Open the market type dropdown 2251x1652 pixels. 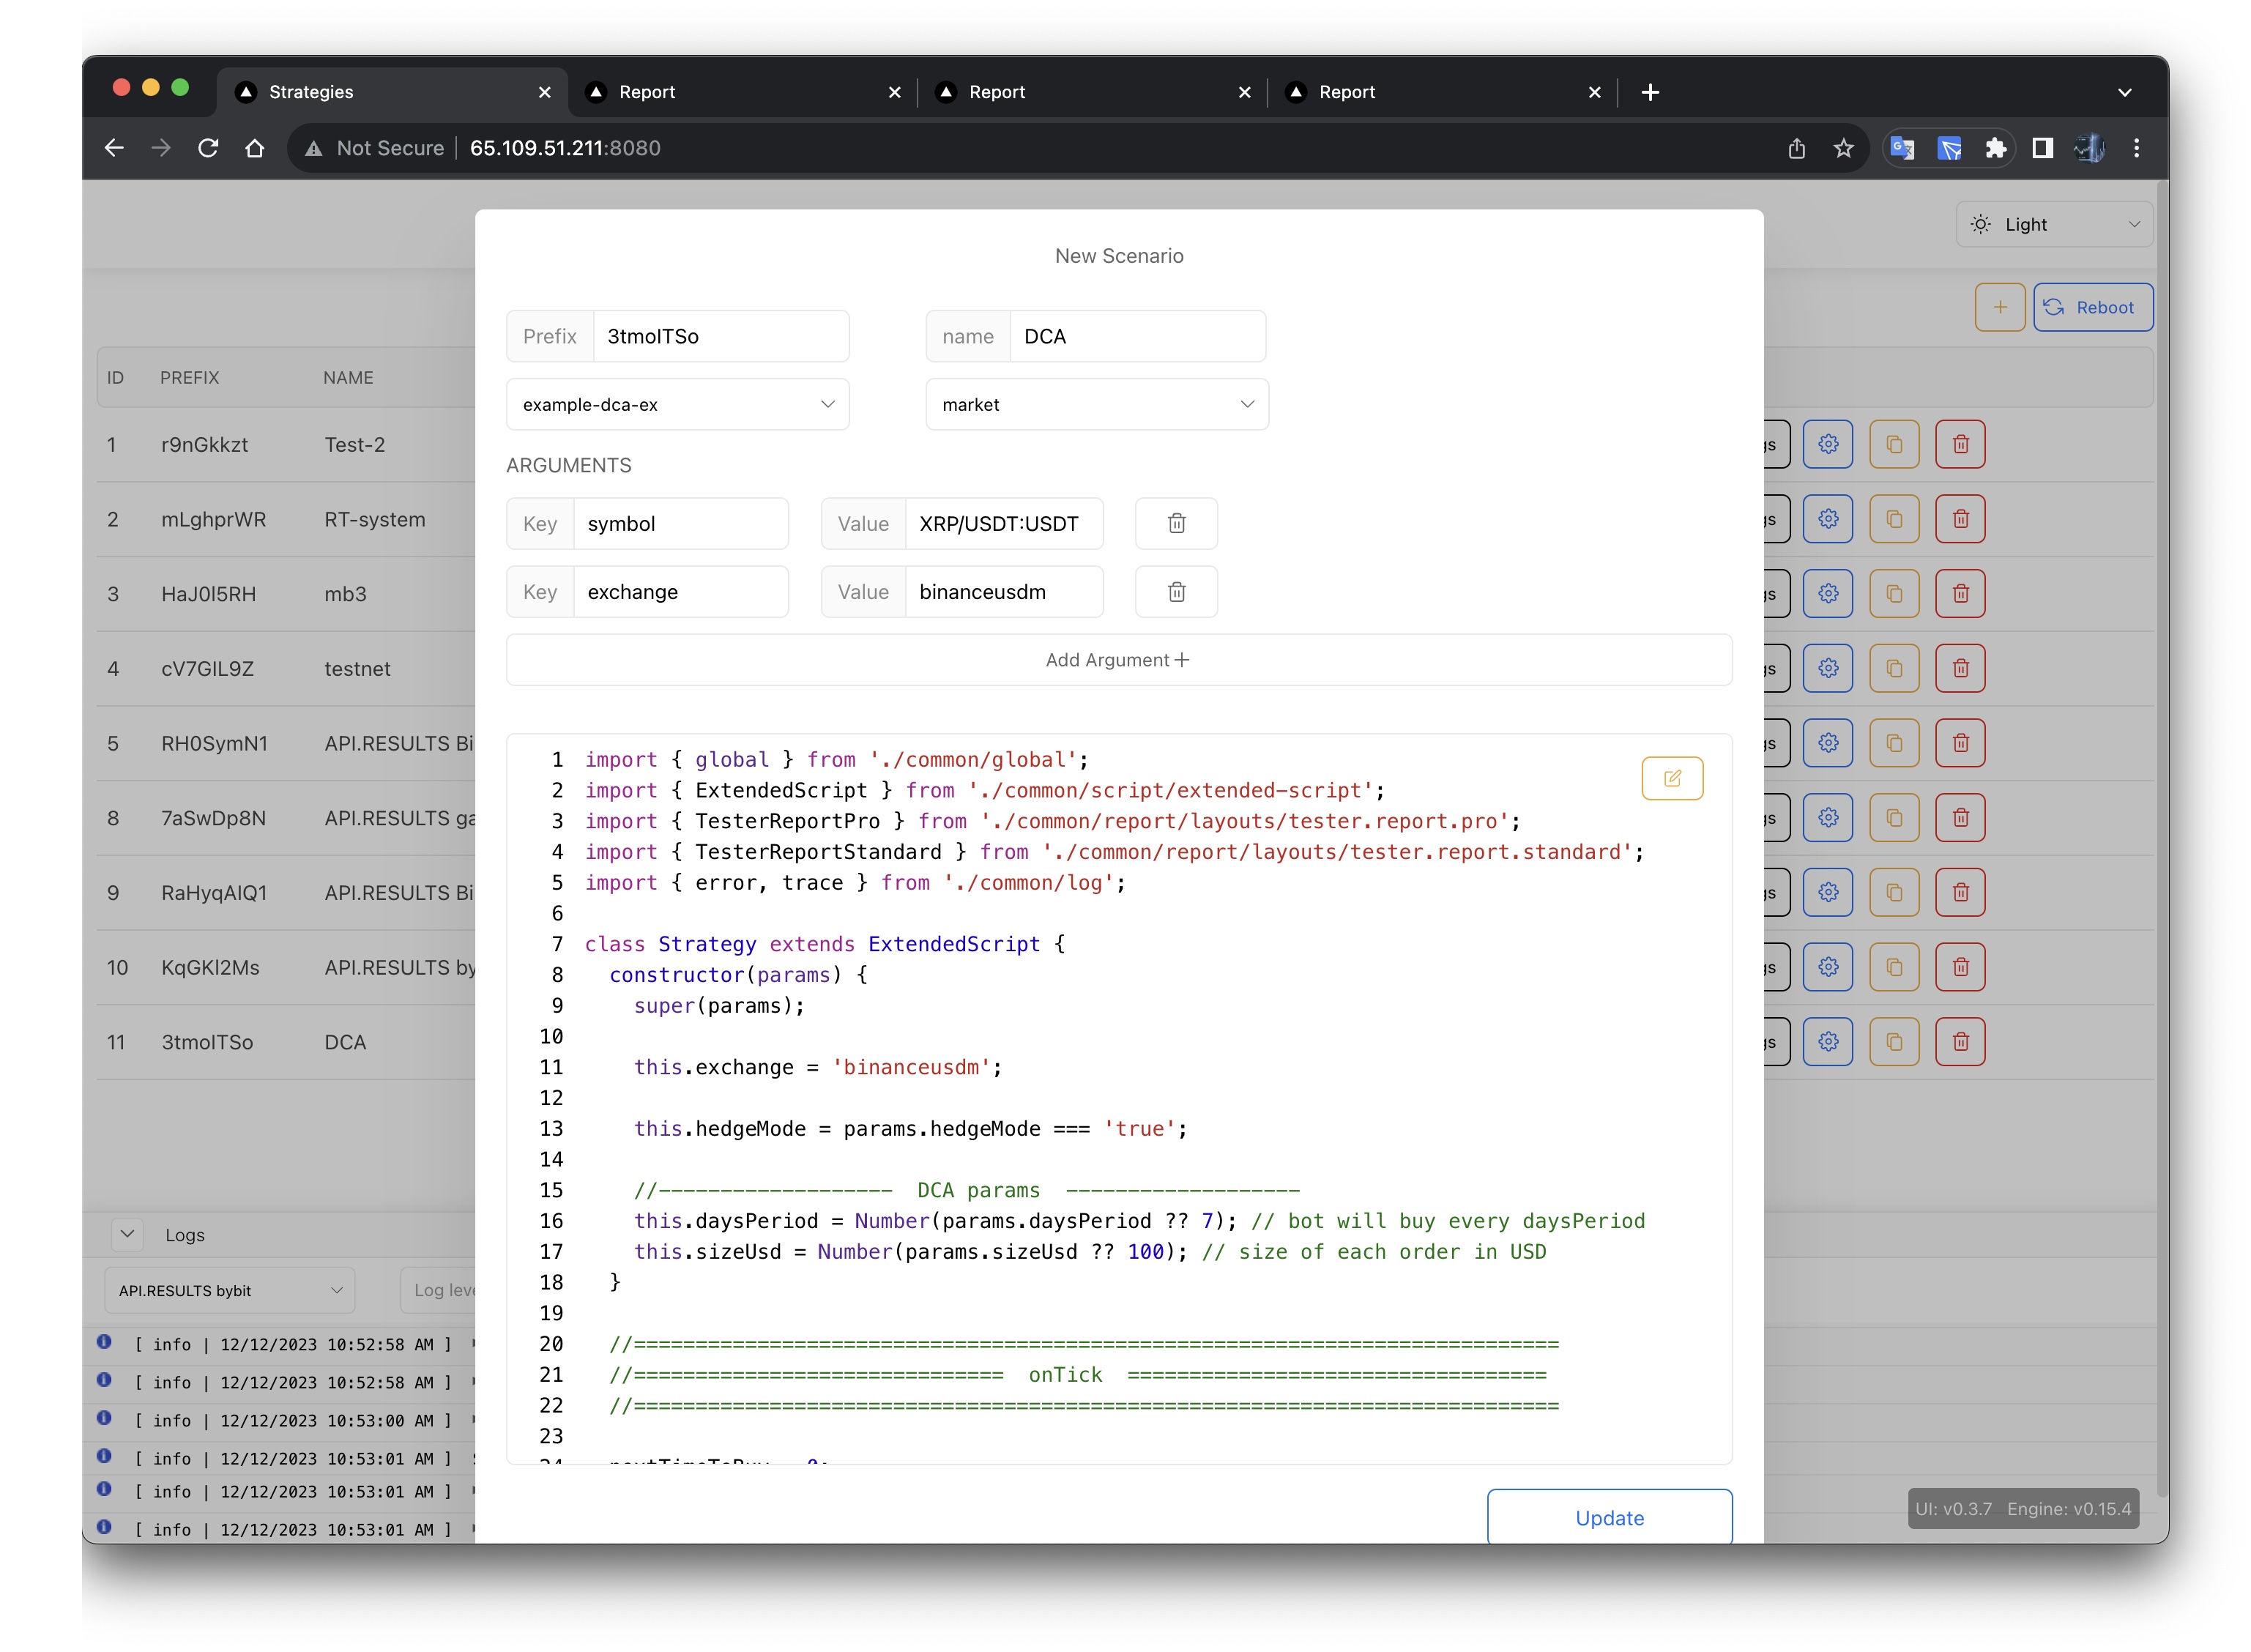tap(1096, 404)
